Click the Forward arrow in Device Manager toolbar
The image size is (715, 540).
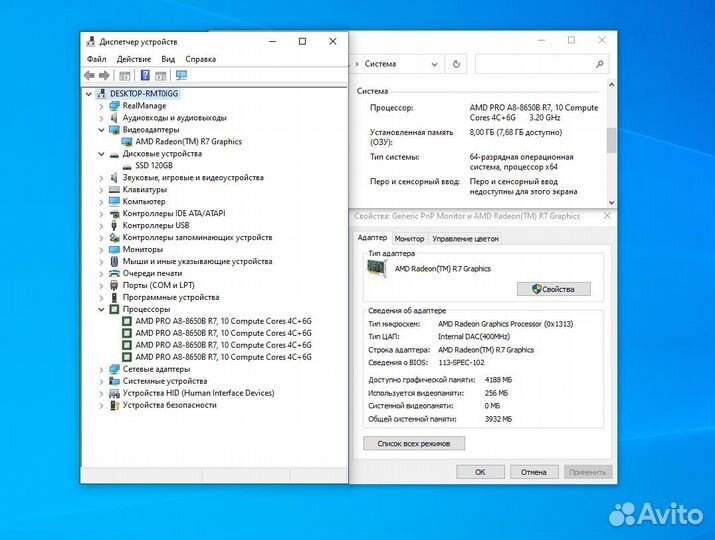coord(104,75)
